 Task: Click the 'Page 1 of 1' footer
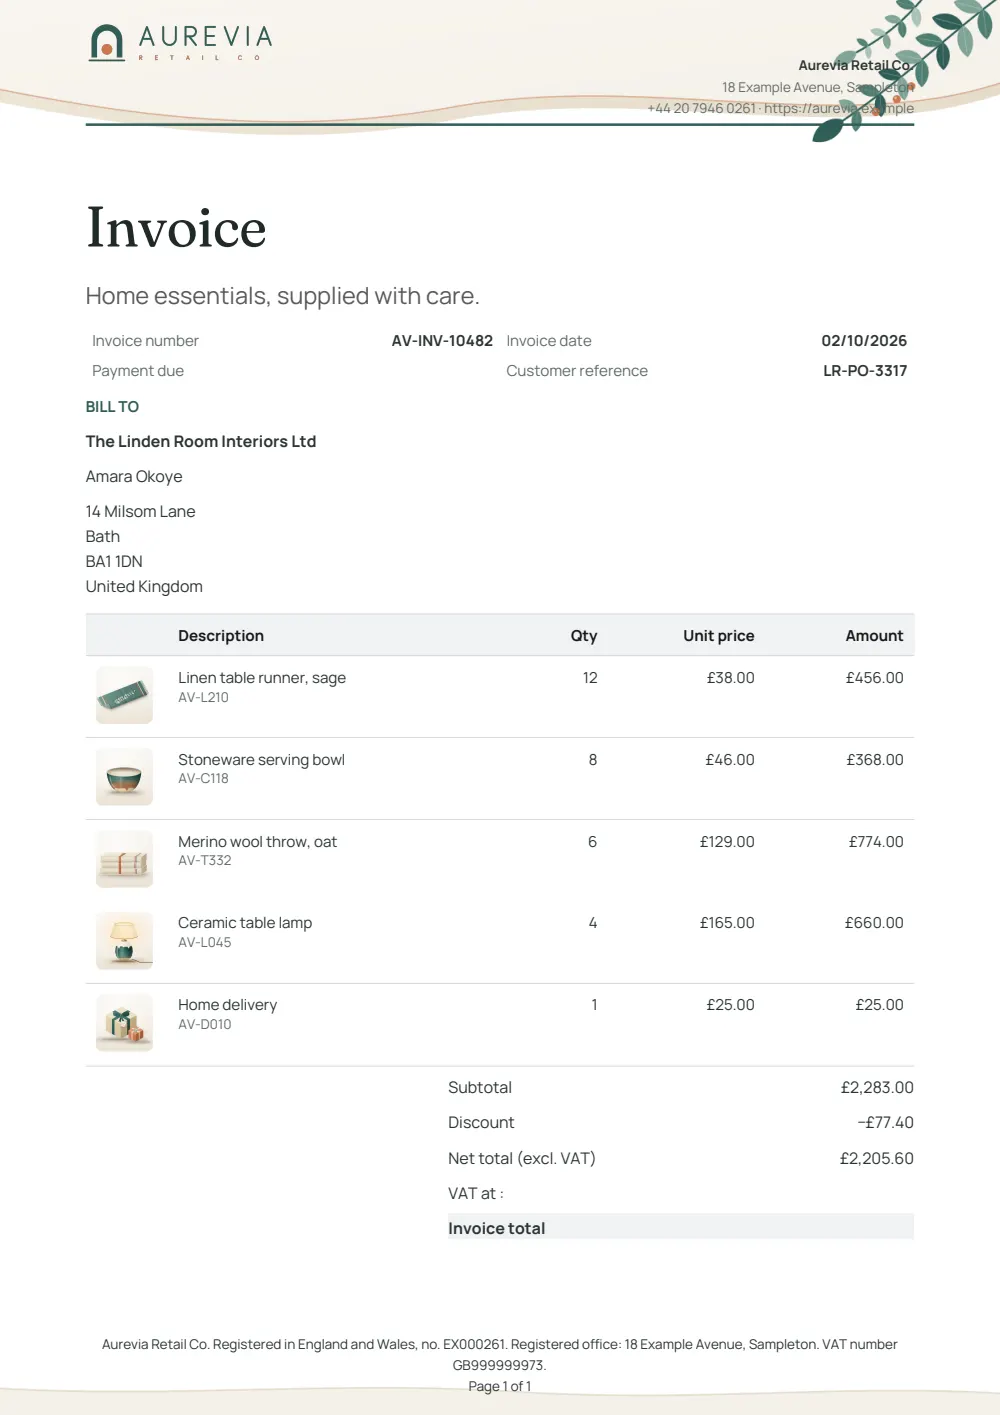point(500,1386)
